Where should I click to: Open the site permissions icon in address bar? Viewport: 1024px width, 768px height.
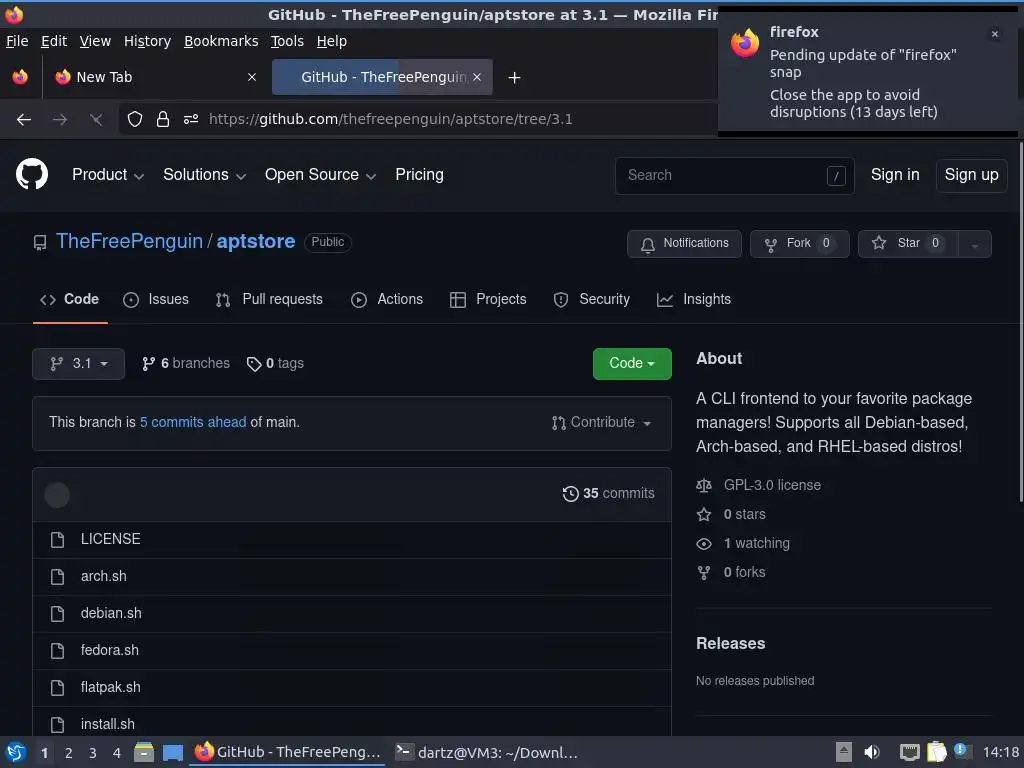point(191,120)
